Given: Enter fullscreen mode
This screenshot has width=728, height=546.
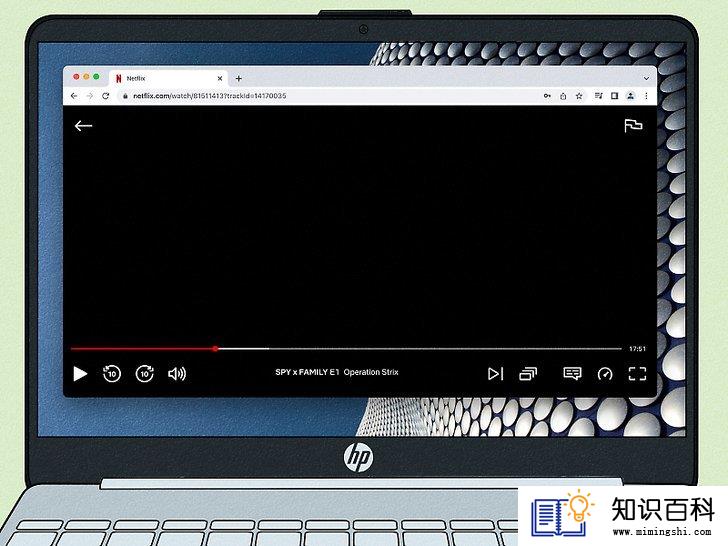Looking at the screenshot, I should point(637,374).
